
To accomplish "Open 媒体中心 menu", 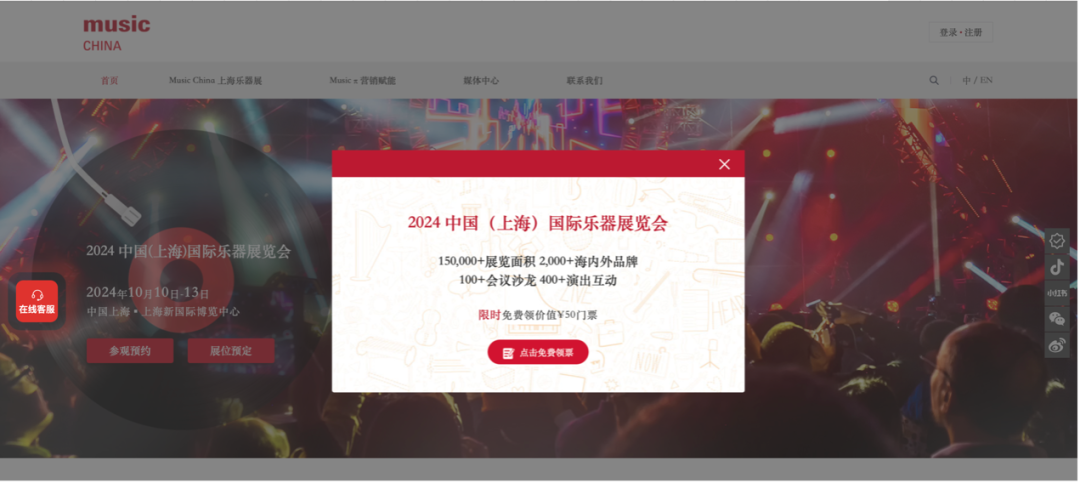I will point(481,81).
